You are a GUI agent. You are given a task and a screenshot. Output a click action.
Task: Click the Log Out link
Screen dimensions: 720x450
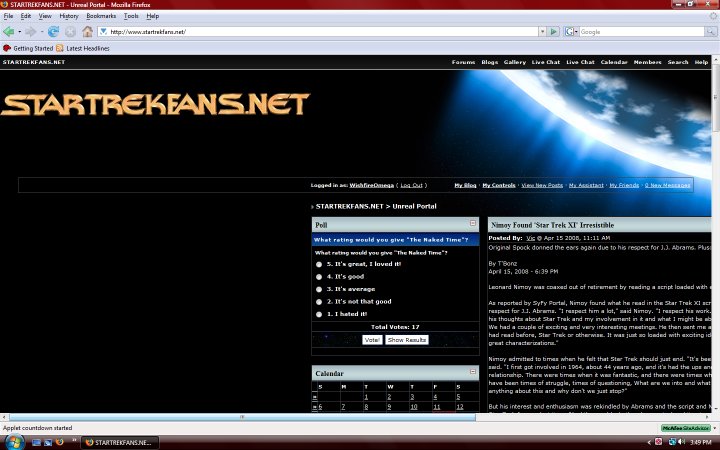point(411,185)
